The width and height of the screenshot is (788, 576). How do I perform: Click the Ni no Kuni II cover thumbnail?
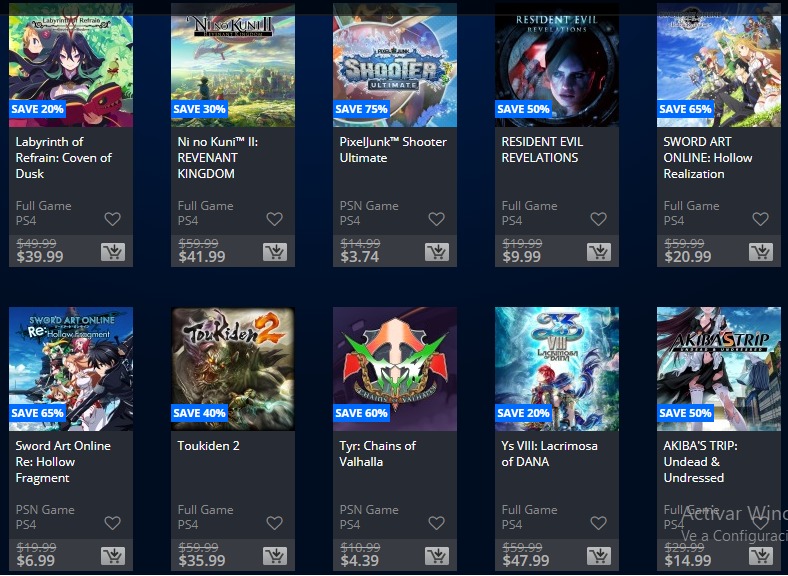[233, 65]
